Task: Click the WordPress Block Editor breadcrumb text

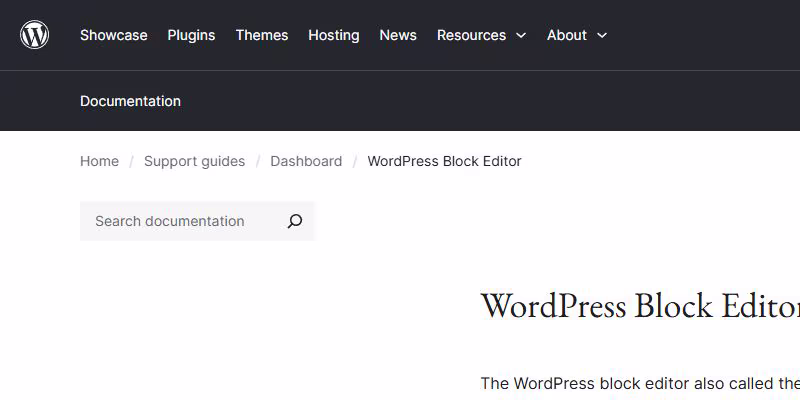Action: [444, 161]
